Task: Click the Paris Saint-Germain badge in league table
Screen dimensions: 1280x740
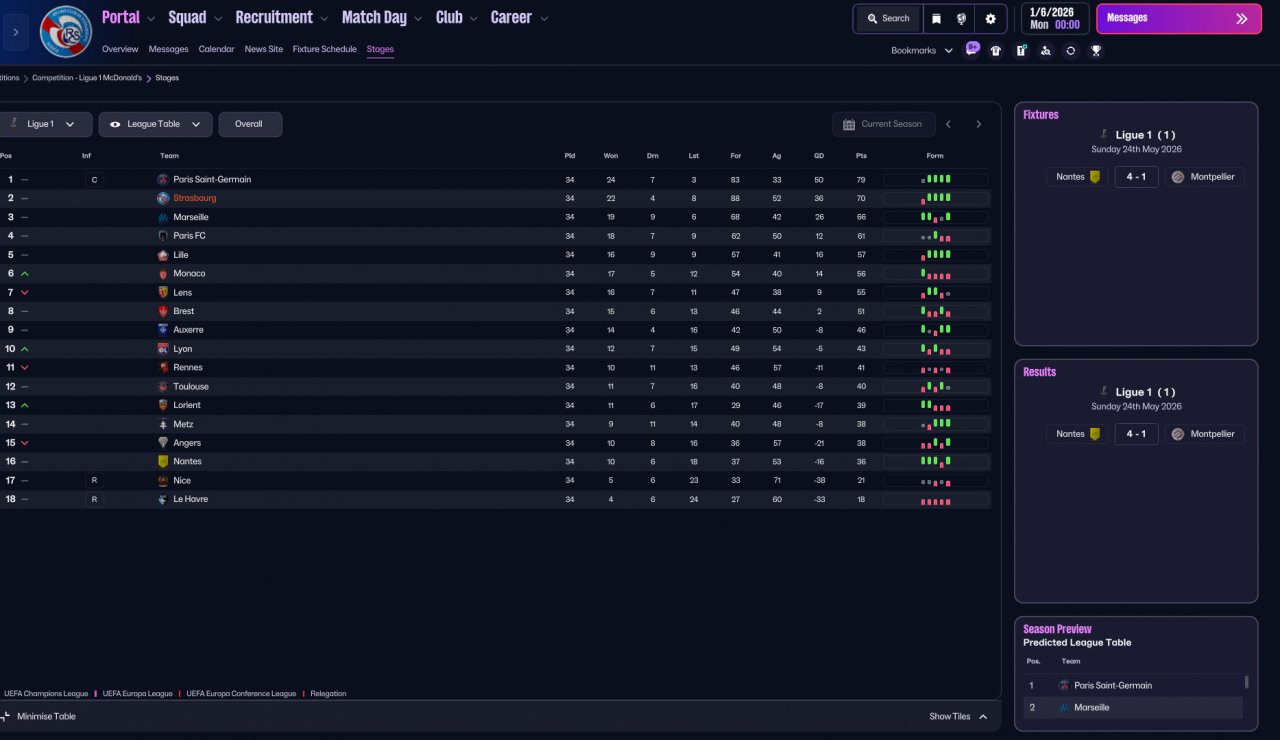Action: 163,179
